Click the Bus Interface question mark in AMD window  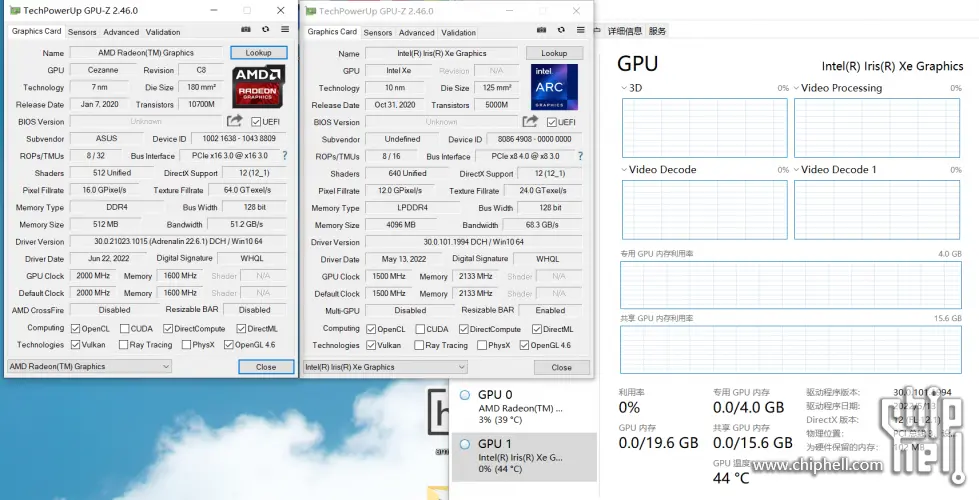pyautogui.click(x=284, y=156)
